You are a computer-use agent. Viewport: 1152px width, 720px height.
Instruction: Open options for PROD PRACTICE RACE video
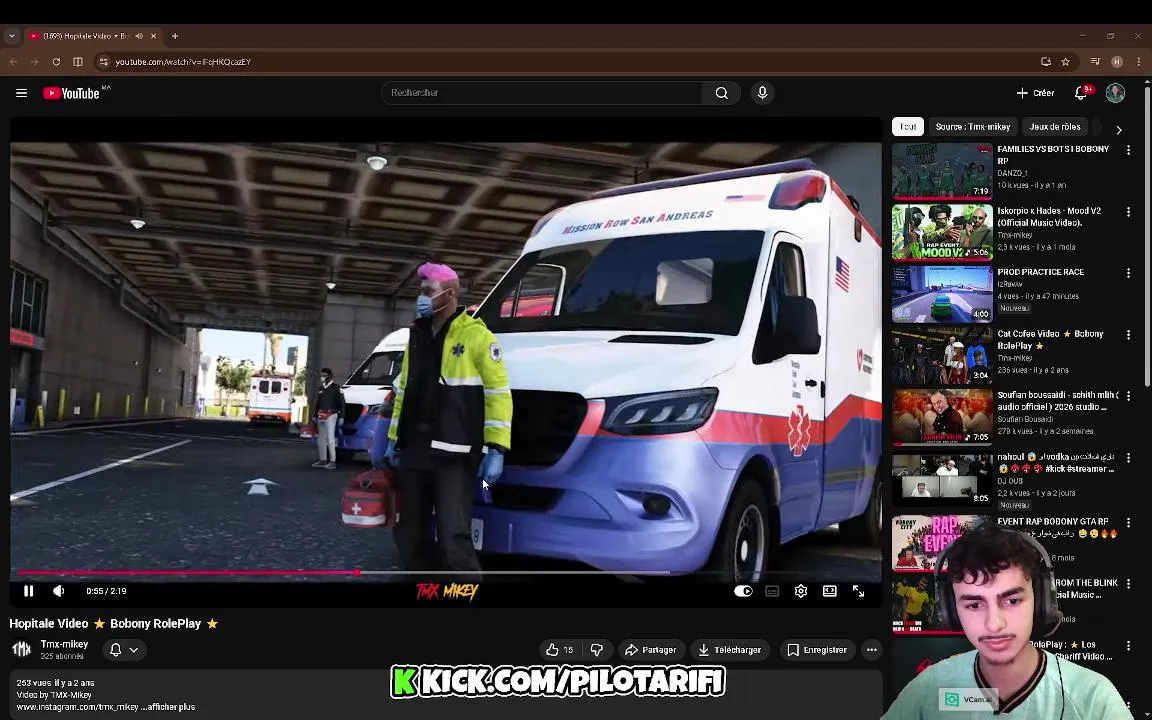point(1128,273)
